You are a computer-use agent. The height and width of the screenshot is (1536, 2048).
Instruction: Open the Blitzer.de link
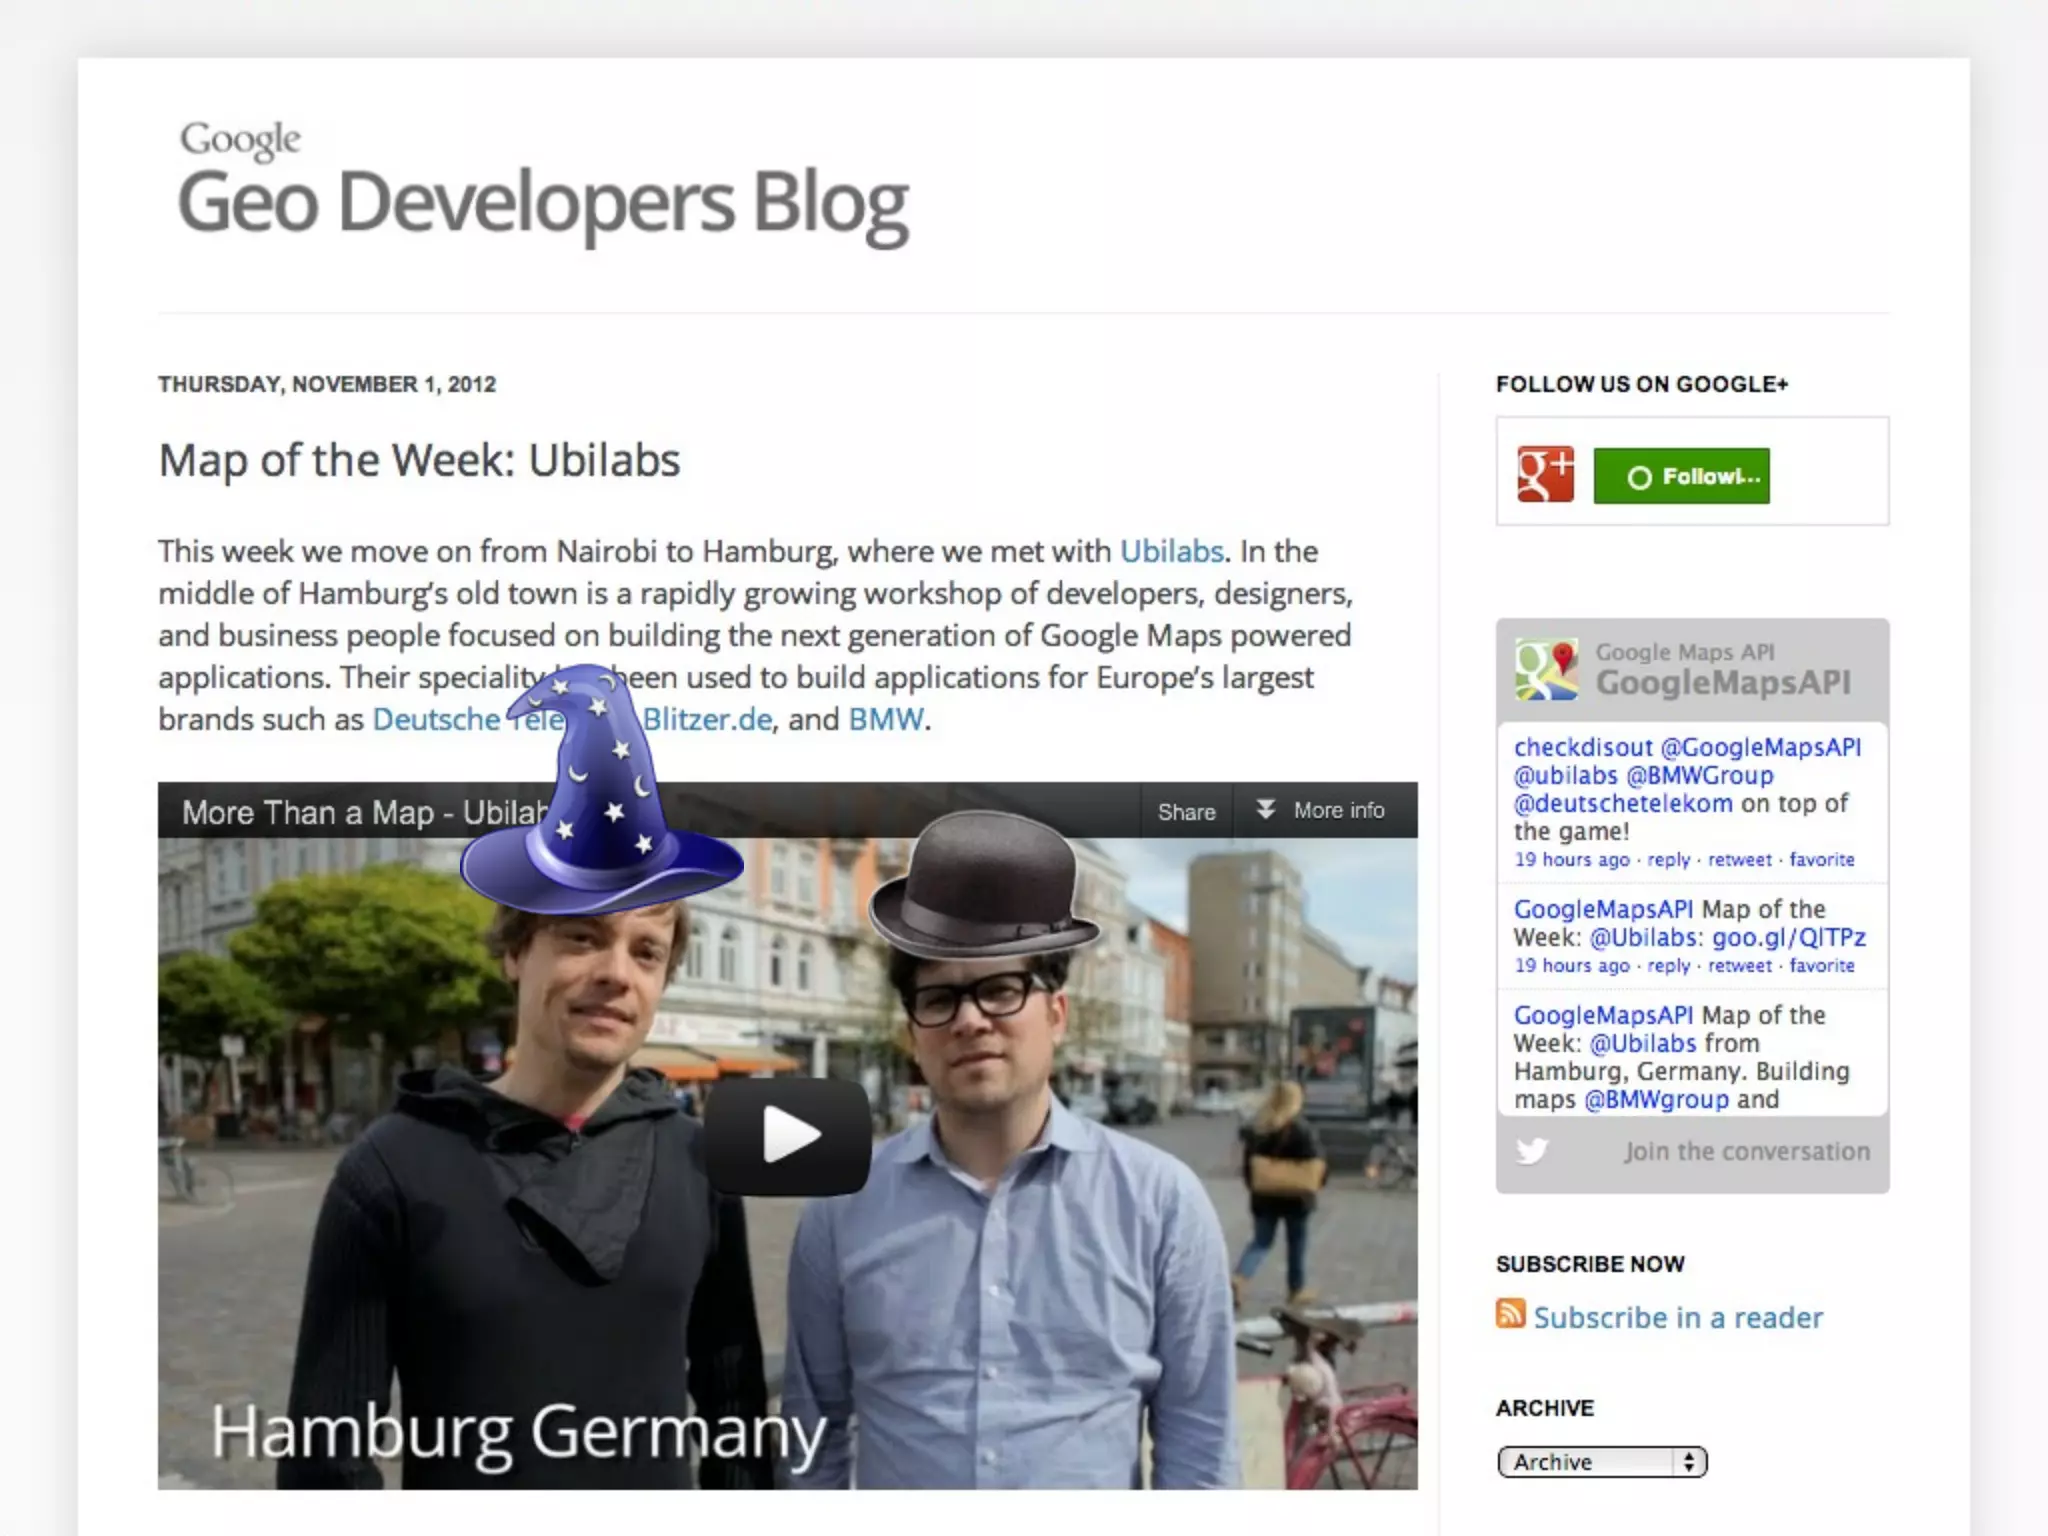708,719
